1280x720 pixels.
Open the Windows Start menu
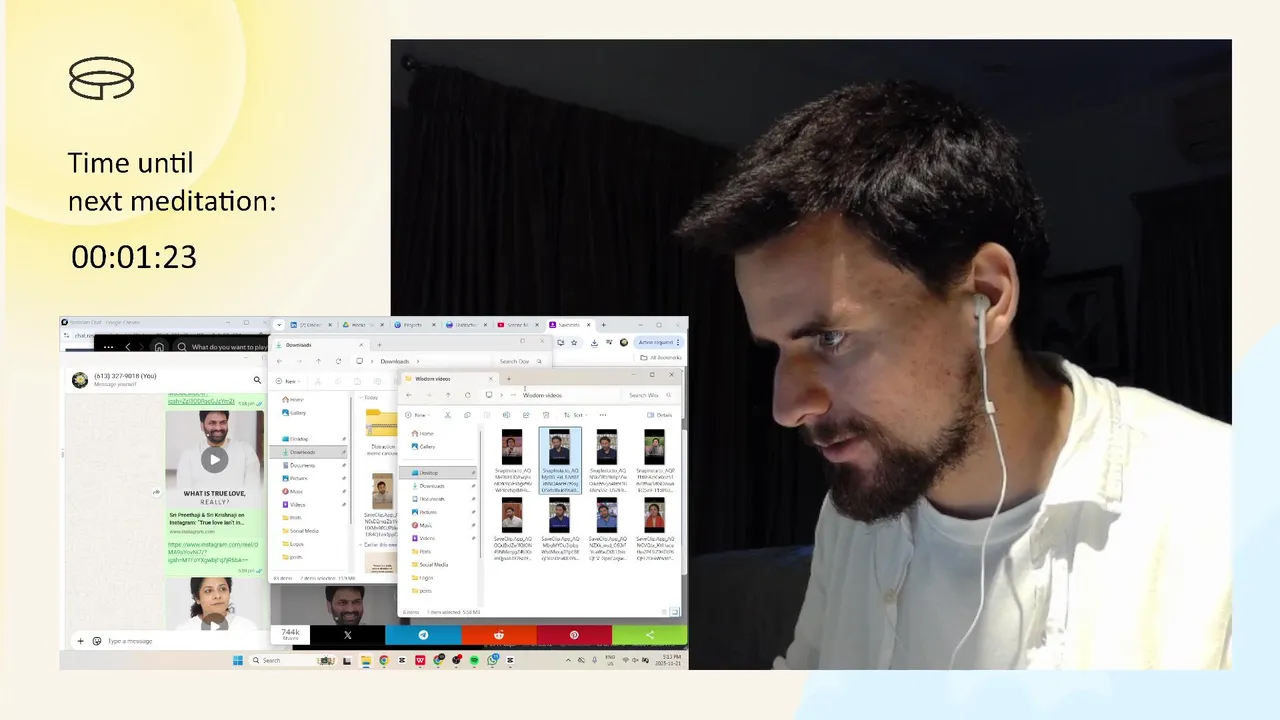238,660
